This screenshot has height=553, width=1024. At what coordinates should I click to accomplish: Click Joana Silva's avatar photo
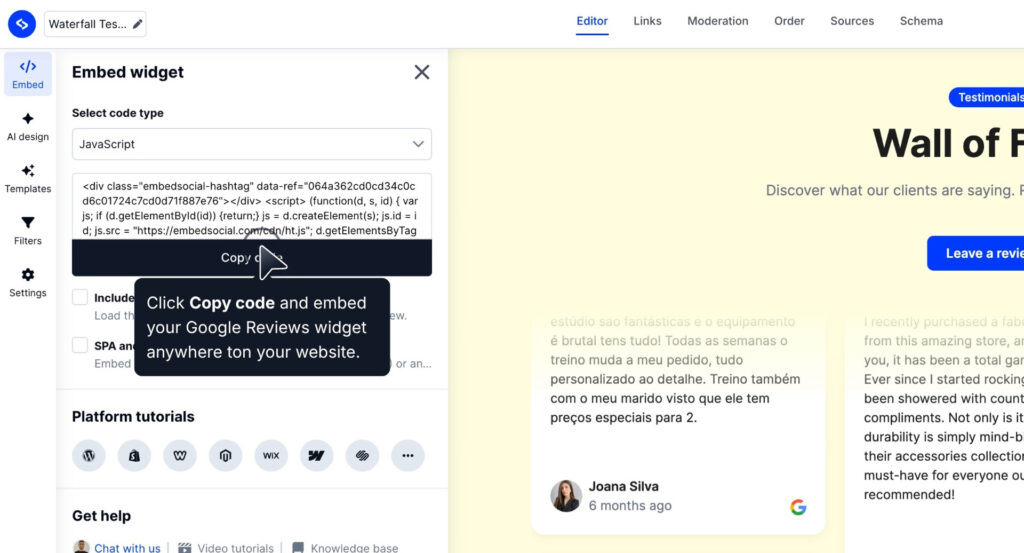tap(566, 496)
